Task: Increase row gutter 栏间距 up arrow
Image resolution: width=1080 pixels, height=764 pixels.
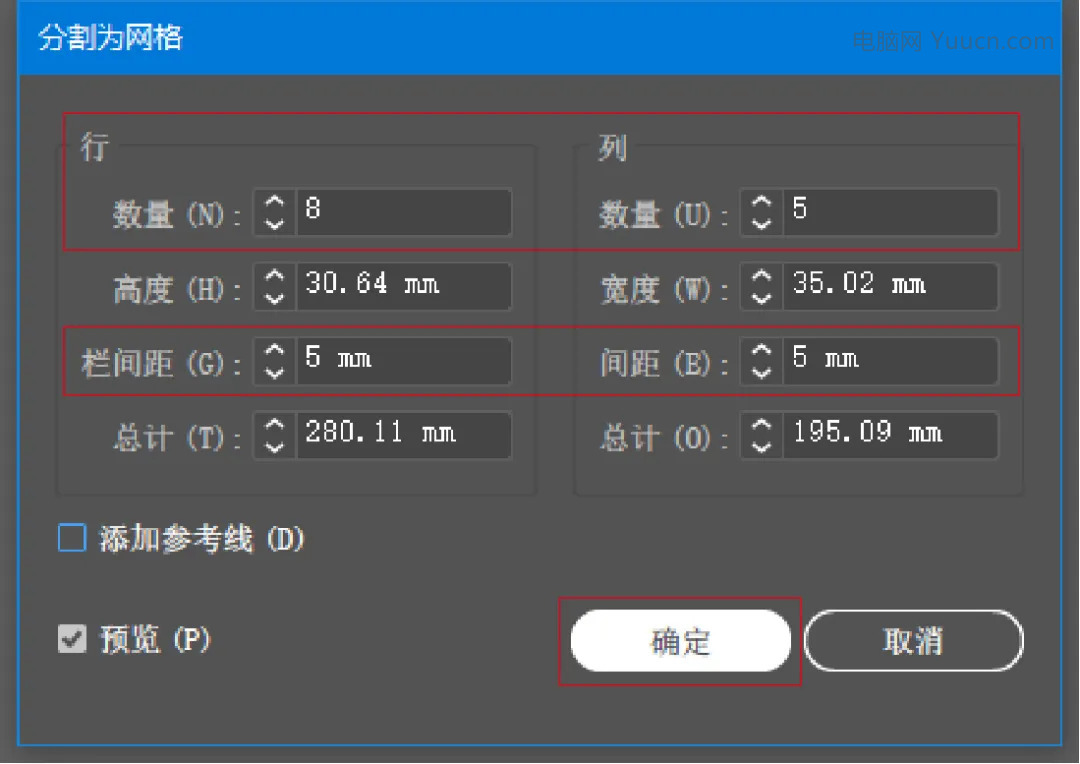Action: coord(275,351)
